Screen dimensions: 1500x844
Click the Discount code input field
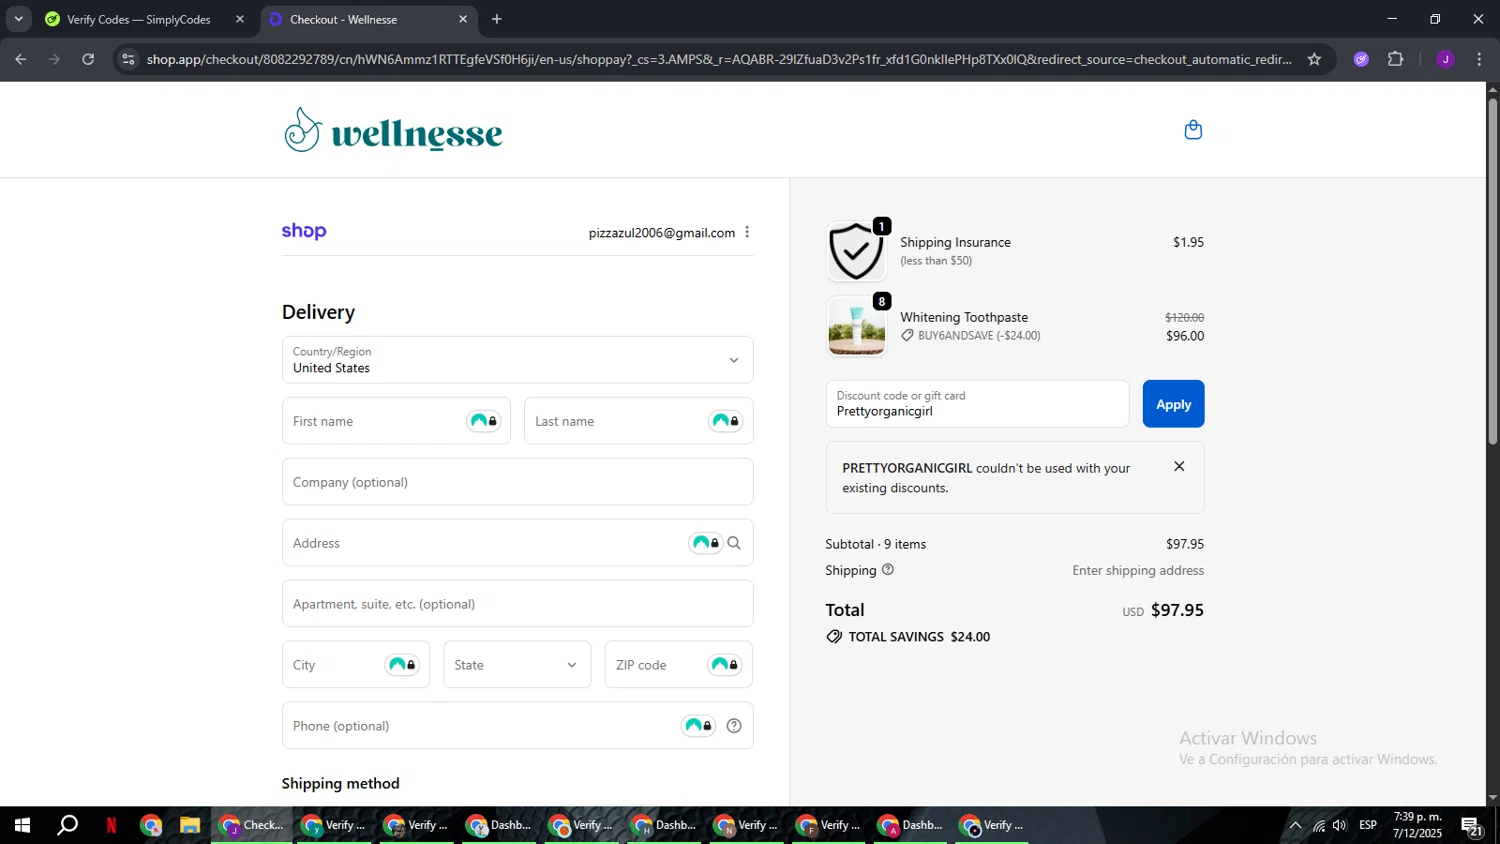click(977, 404)
